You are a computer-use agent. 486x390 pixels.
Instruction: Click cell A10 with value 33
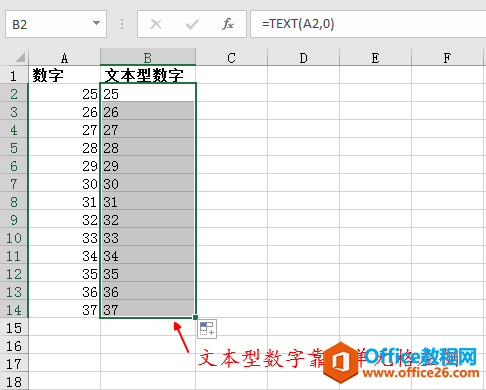64,237
